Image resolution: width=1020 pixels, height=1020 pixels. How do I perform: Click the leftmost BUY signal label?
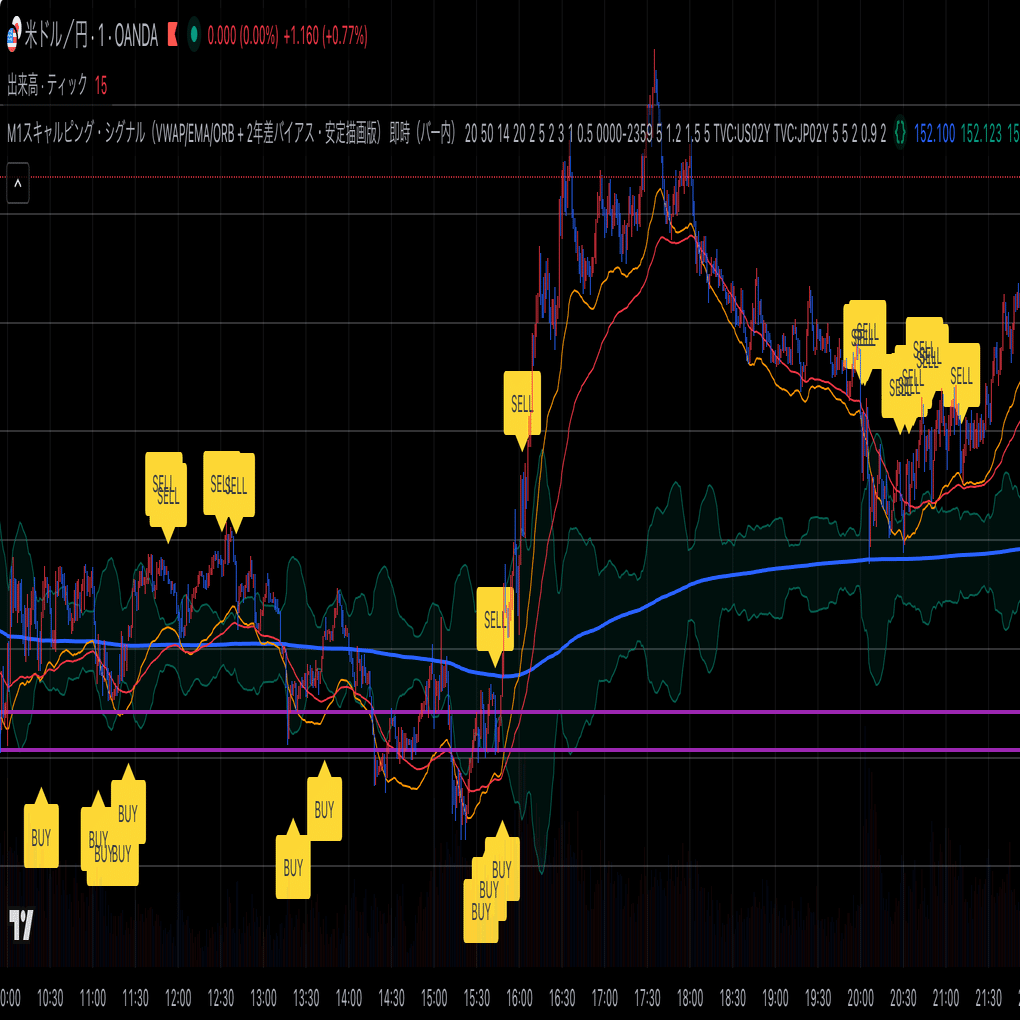(x=41, y=835)
